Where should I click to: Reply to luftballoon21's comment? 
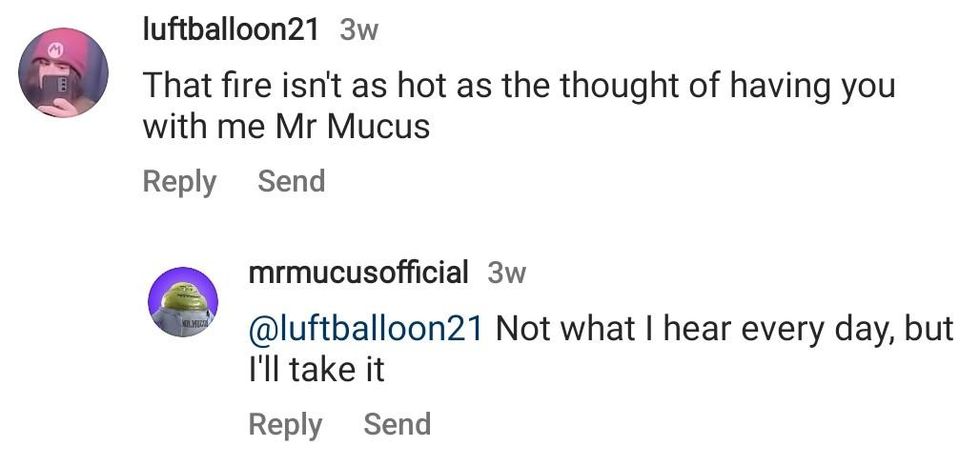(x=179, y=181)
